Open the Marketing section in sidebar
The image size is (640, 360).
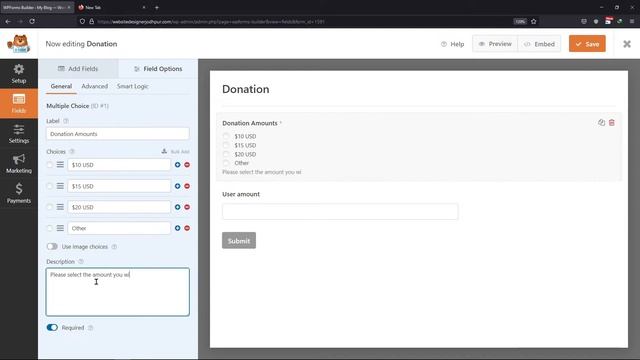click(x=19, y=164)
